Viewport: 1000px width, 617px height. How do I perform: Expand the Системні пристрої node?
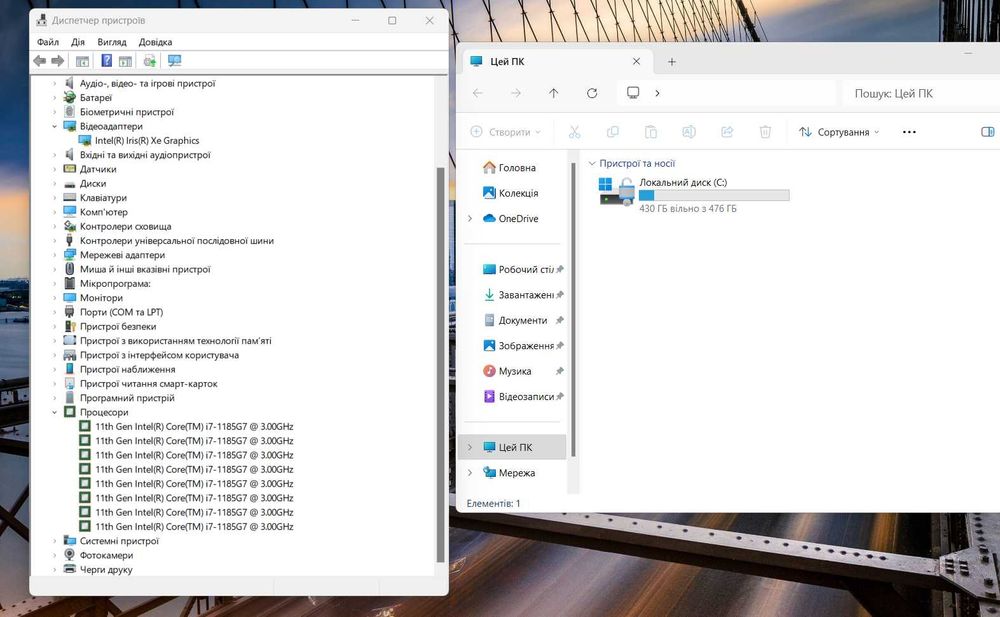(55, 541)
